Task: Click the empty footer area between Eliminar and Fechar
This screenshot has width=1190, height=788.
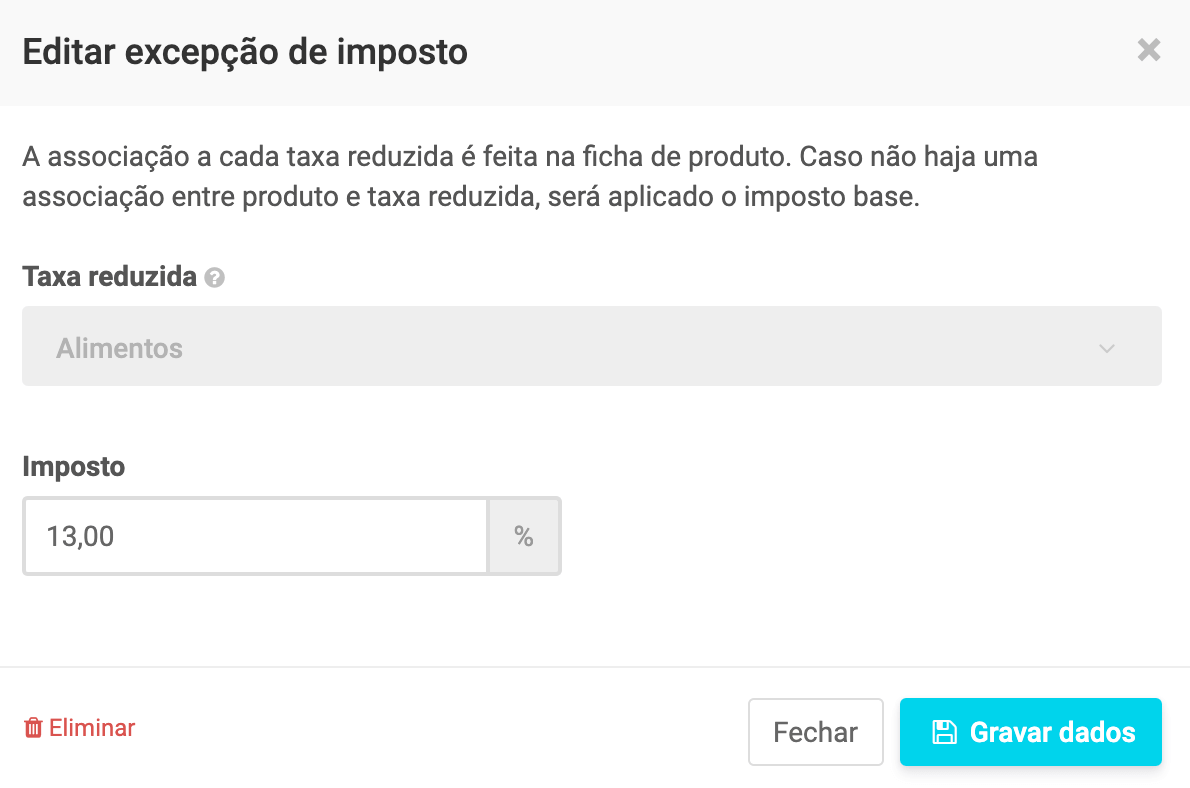Action: [440, 730]
